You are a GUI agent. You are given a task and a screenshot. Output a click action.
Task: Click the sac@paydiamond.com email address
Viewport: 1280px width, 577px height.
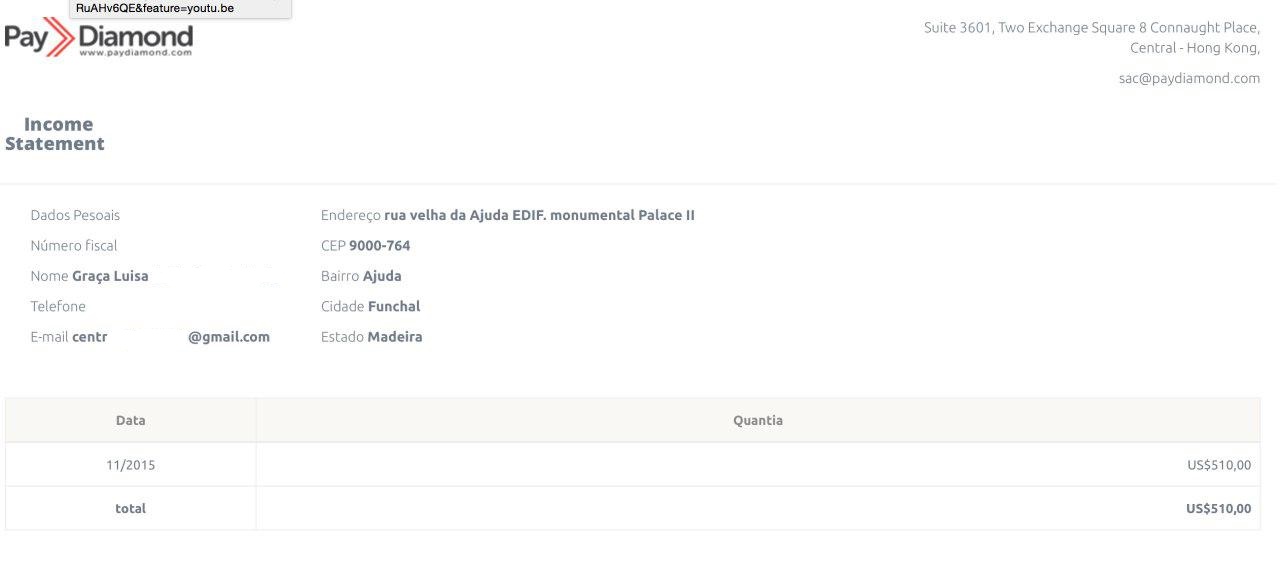click(x=1189, y=78)
